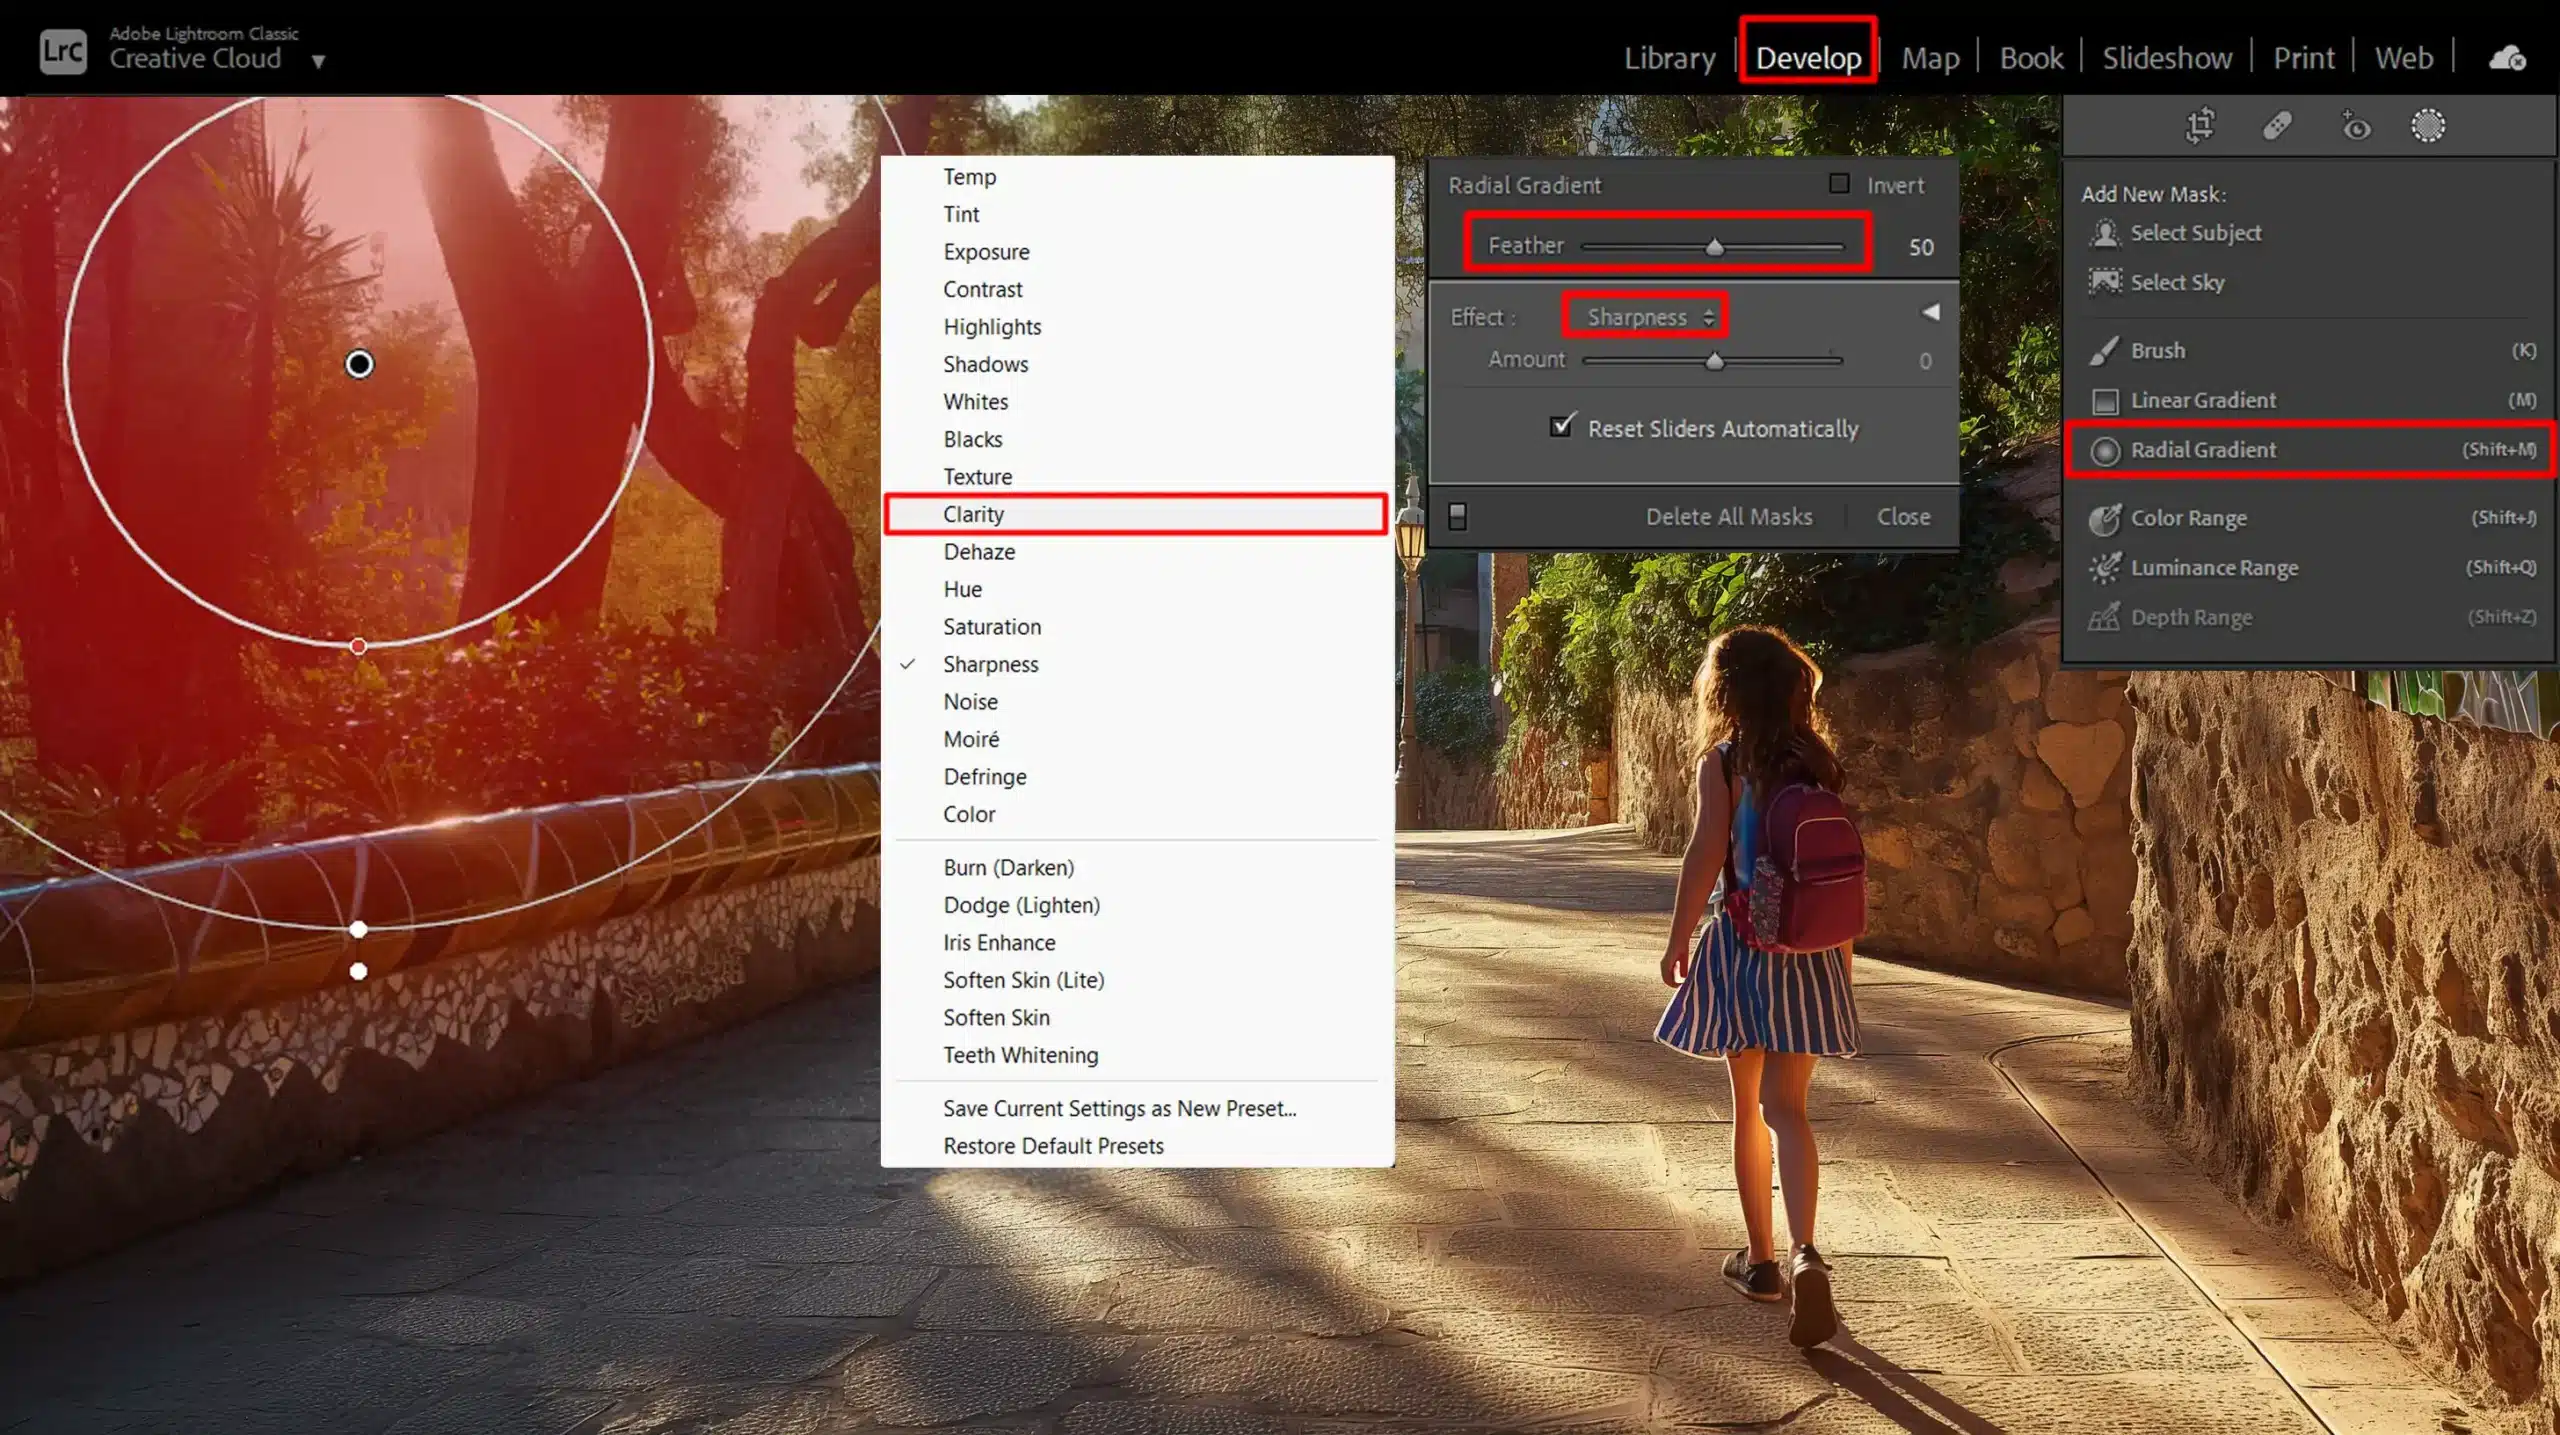Click the Feather value 50 field
Screen dimensions: 2560x1435
click(x=1921, y=247)
